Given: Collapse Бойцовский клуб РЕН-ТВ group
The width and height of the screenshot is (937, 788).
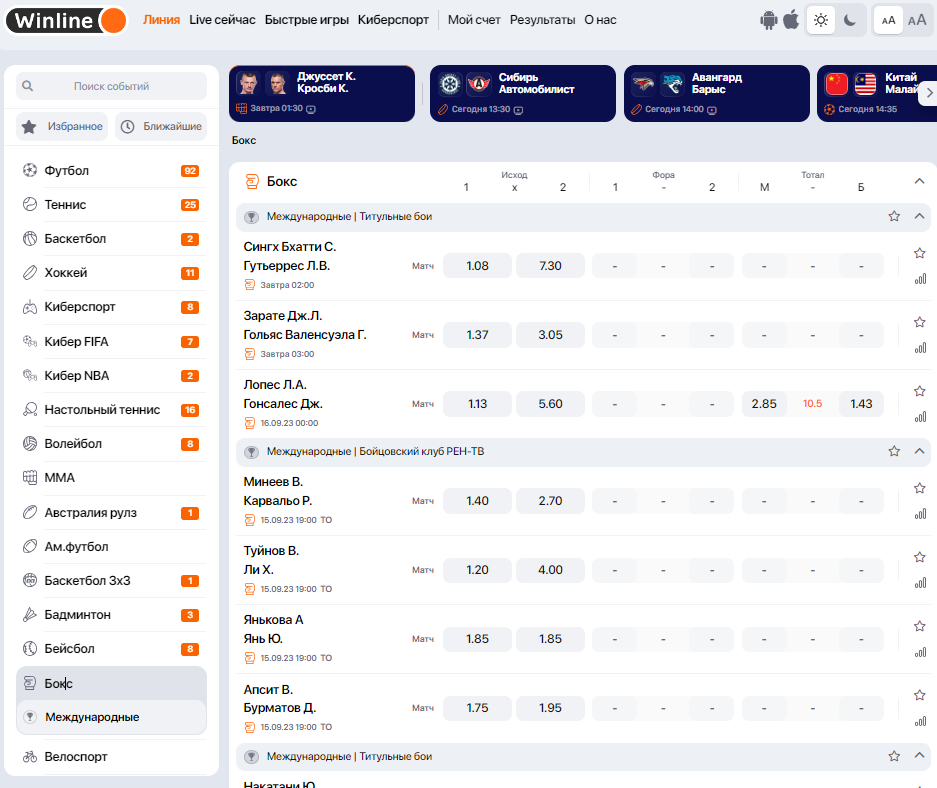Looking at the screenshot, I should [x=919, y=451].
